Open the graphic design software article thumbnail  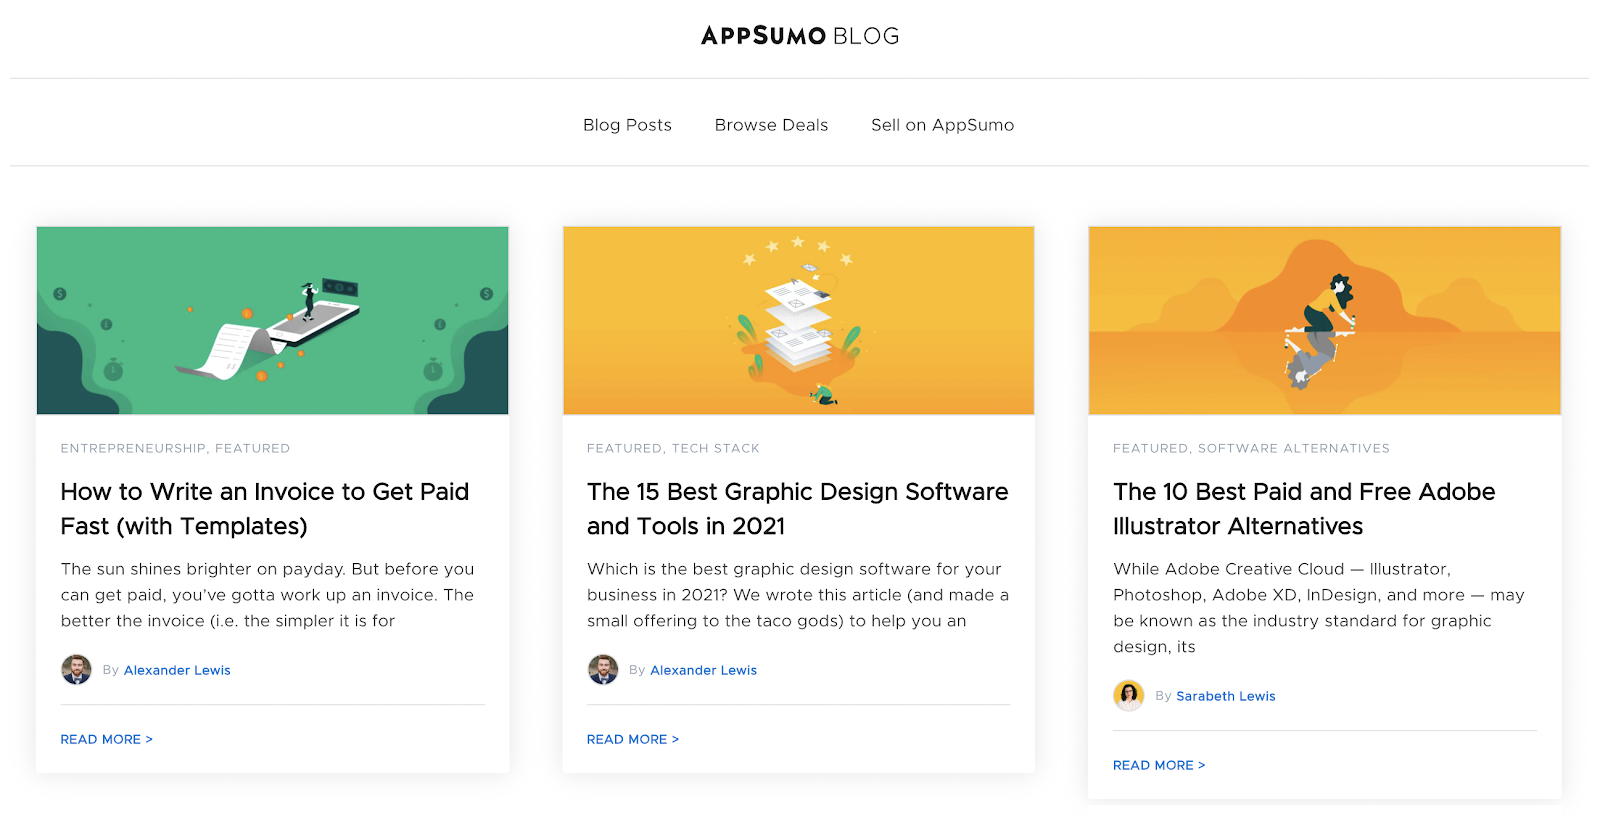click(x=798, y=320)
